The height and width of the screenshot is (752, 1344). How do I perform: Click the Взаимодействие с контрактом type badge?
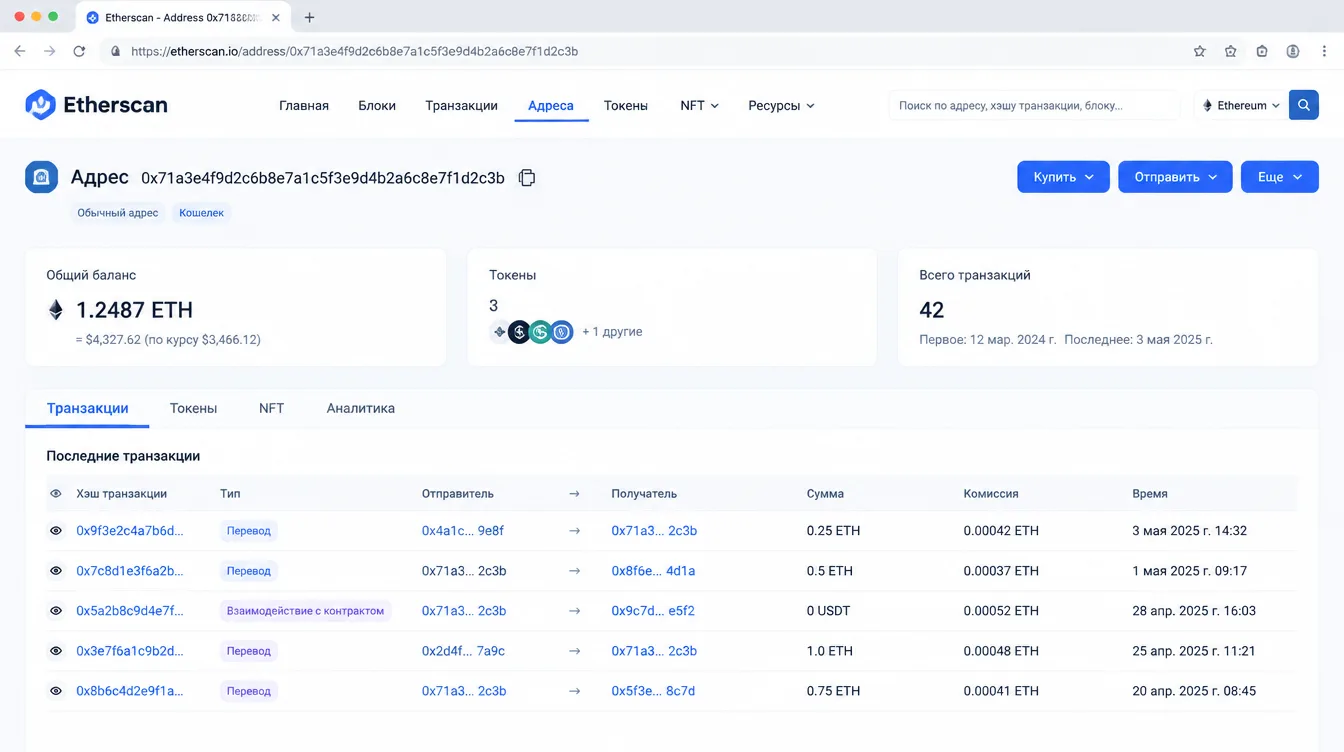[x=305, y=611]
